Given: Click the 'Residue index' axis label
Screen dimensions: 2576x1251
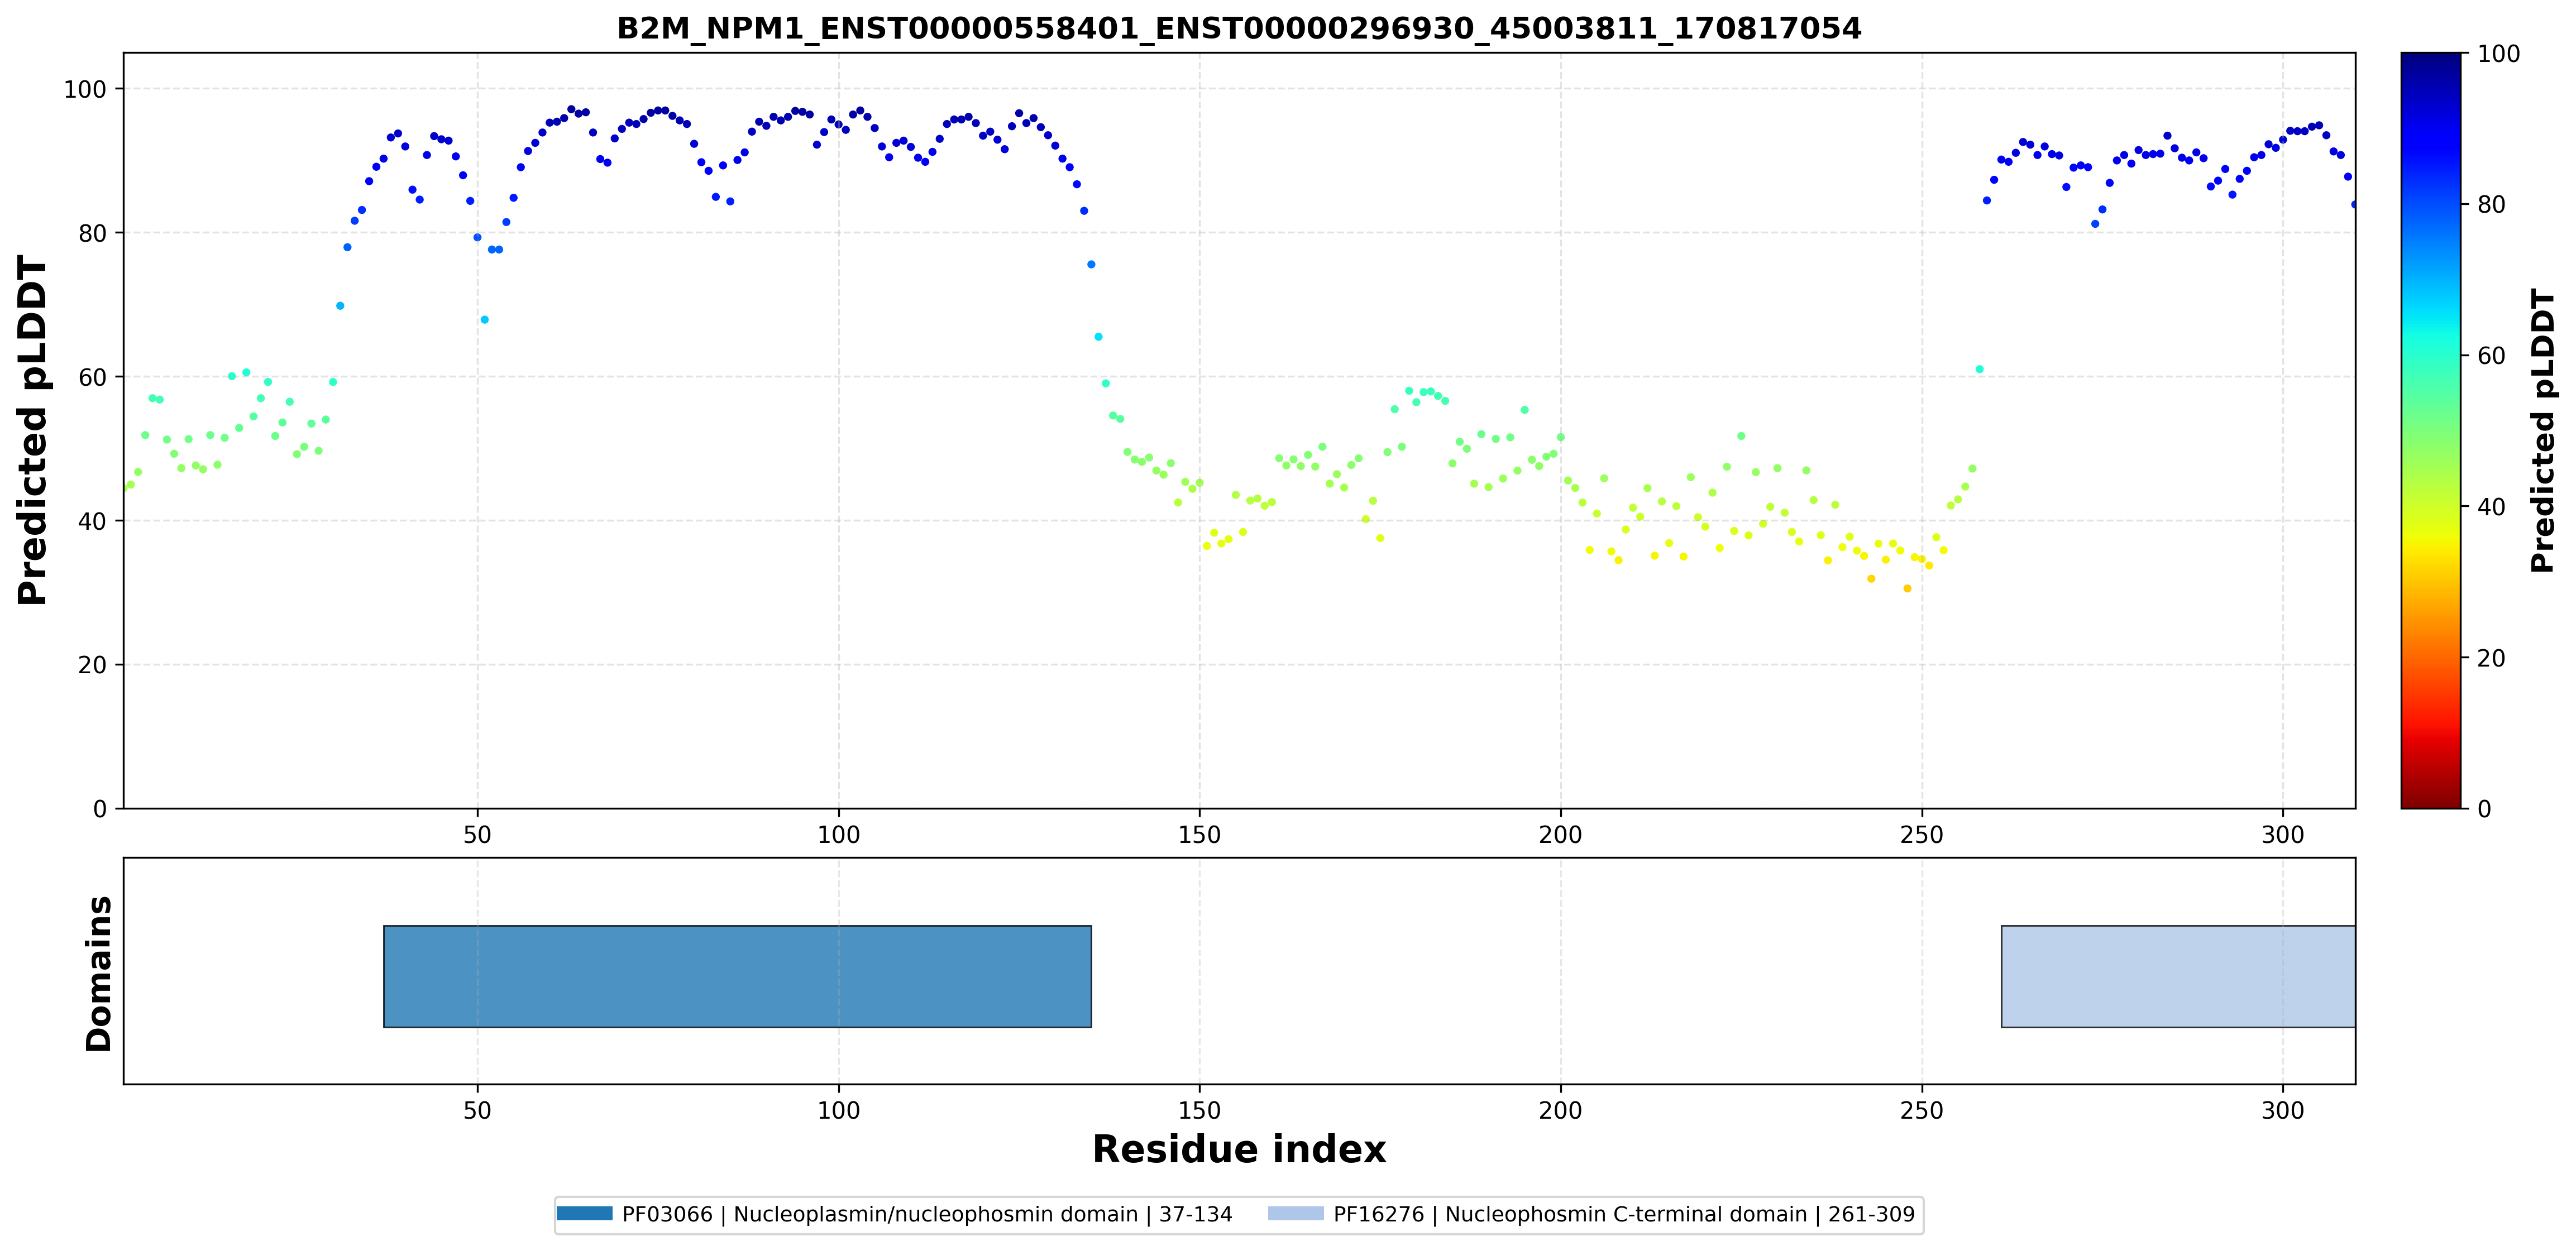Looking at the screenshot, I should 1239,1150.
